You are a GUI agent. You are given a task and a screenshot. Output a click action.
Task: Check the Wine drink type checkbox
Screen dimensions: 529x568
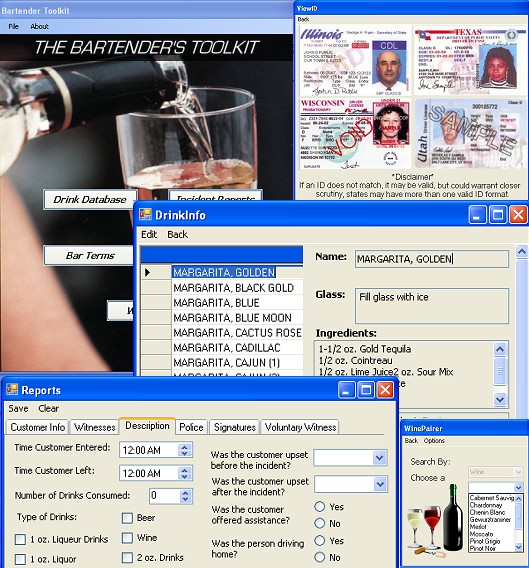point(127,538)
